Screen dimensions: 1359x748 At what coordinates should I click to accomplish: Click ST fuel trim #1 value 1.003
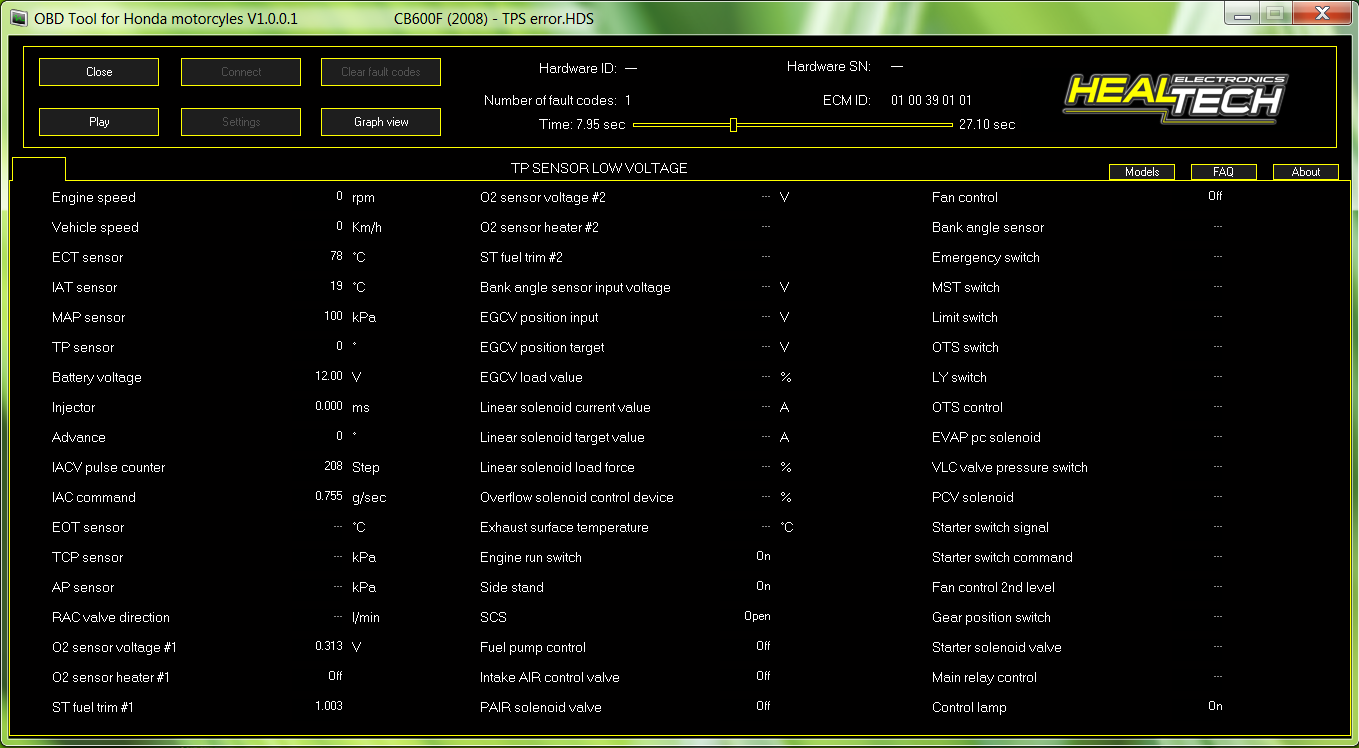click(x=329, y=706)
